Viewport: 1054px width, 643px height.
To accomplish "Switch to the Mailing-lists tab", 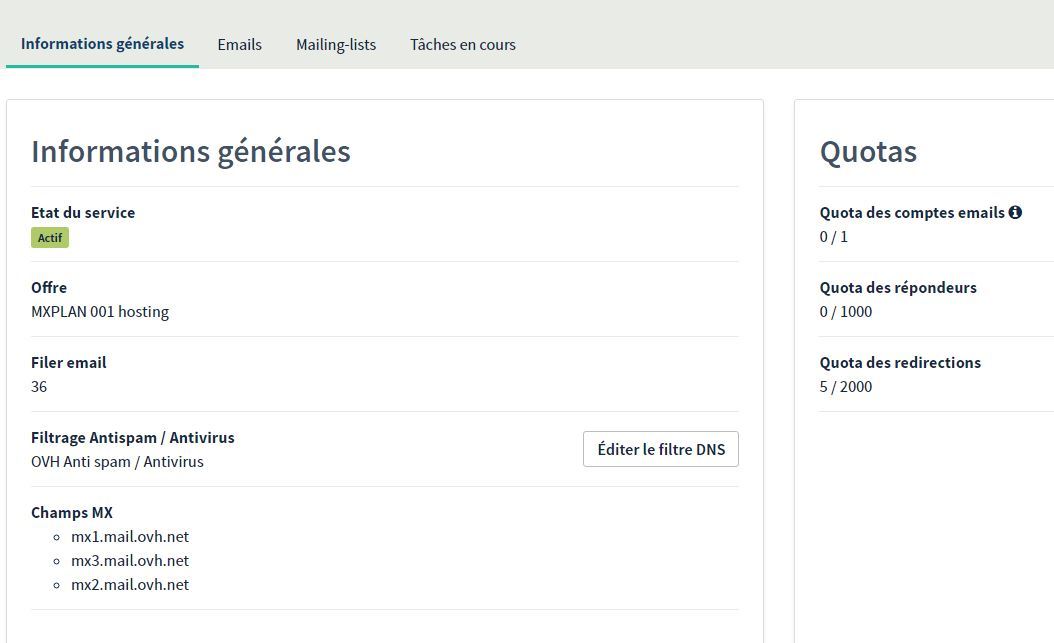I will [336, 45].
